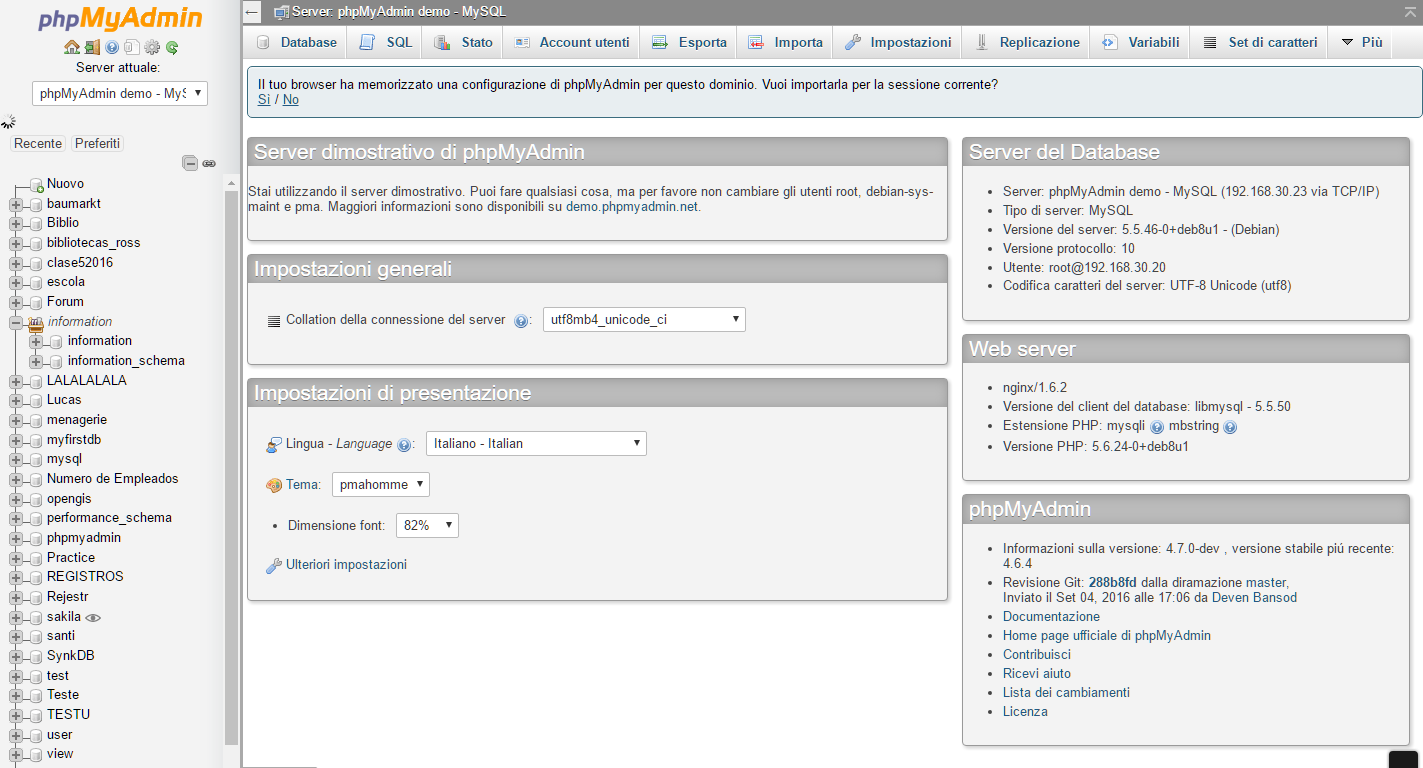This screenshot has height=768, width=1423.
Task: Click help icon beside Collation label
Action: [521, 321]
